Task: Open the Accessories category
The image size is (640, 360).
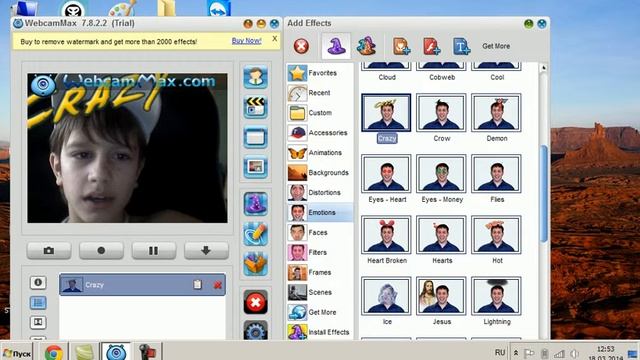Action: point(320,133)
